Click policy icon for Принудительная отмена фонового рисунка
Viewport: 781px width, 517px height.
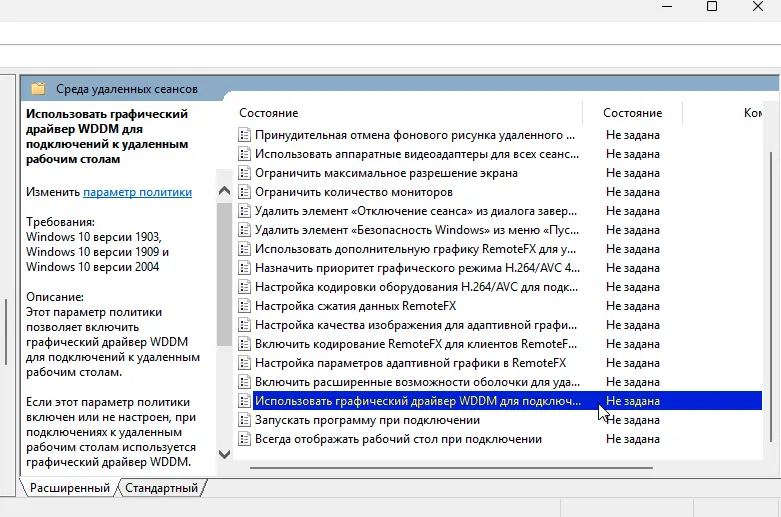[x=244, y=135]
